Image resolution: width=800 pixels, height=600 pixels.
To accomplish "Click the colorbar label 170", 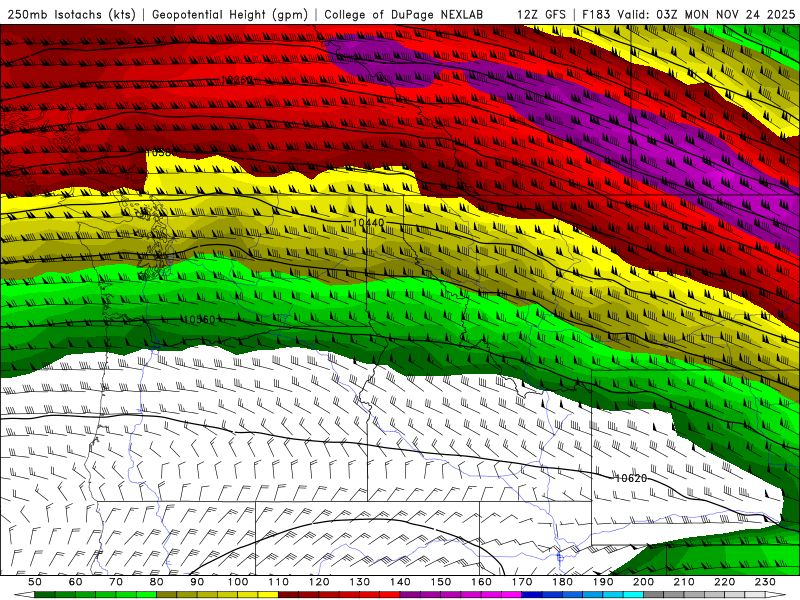I will tap(521, 582).
